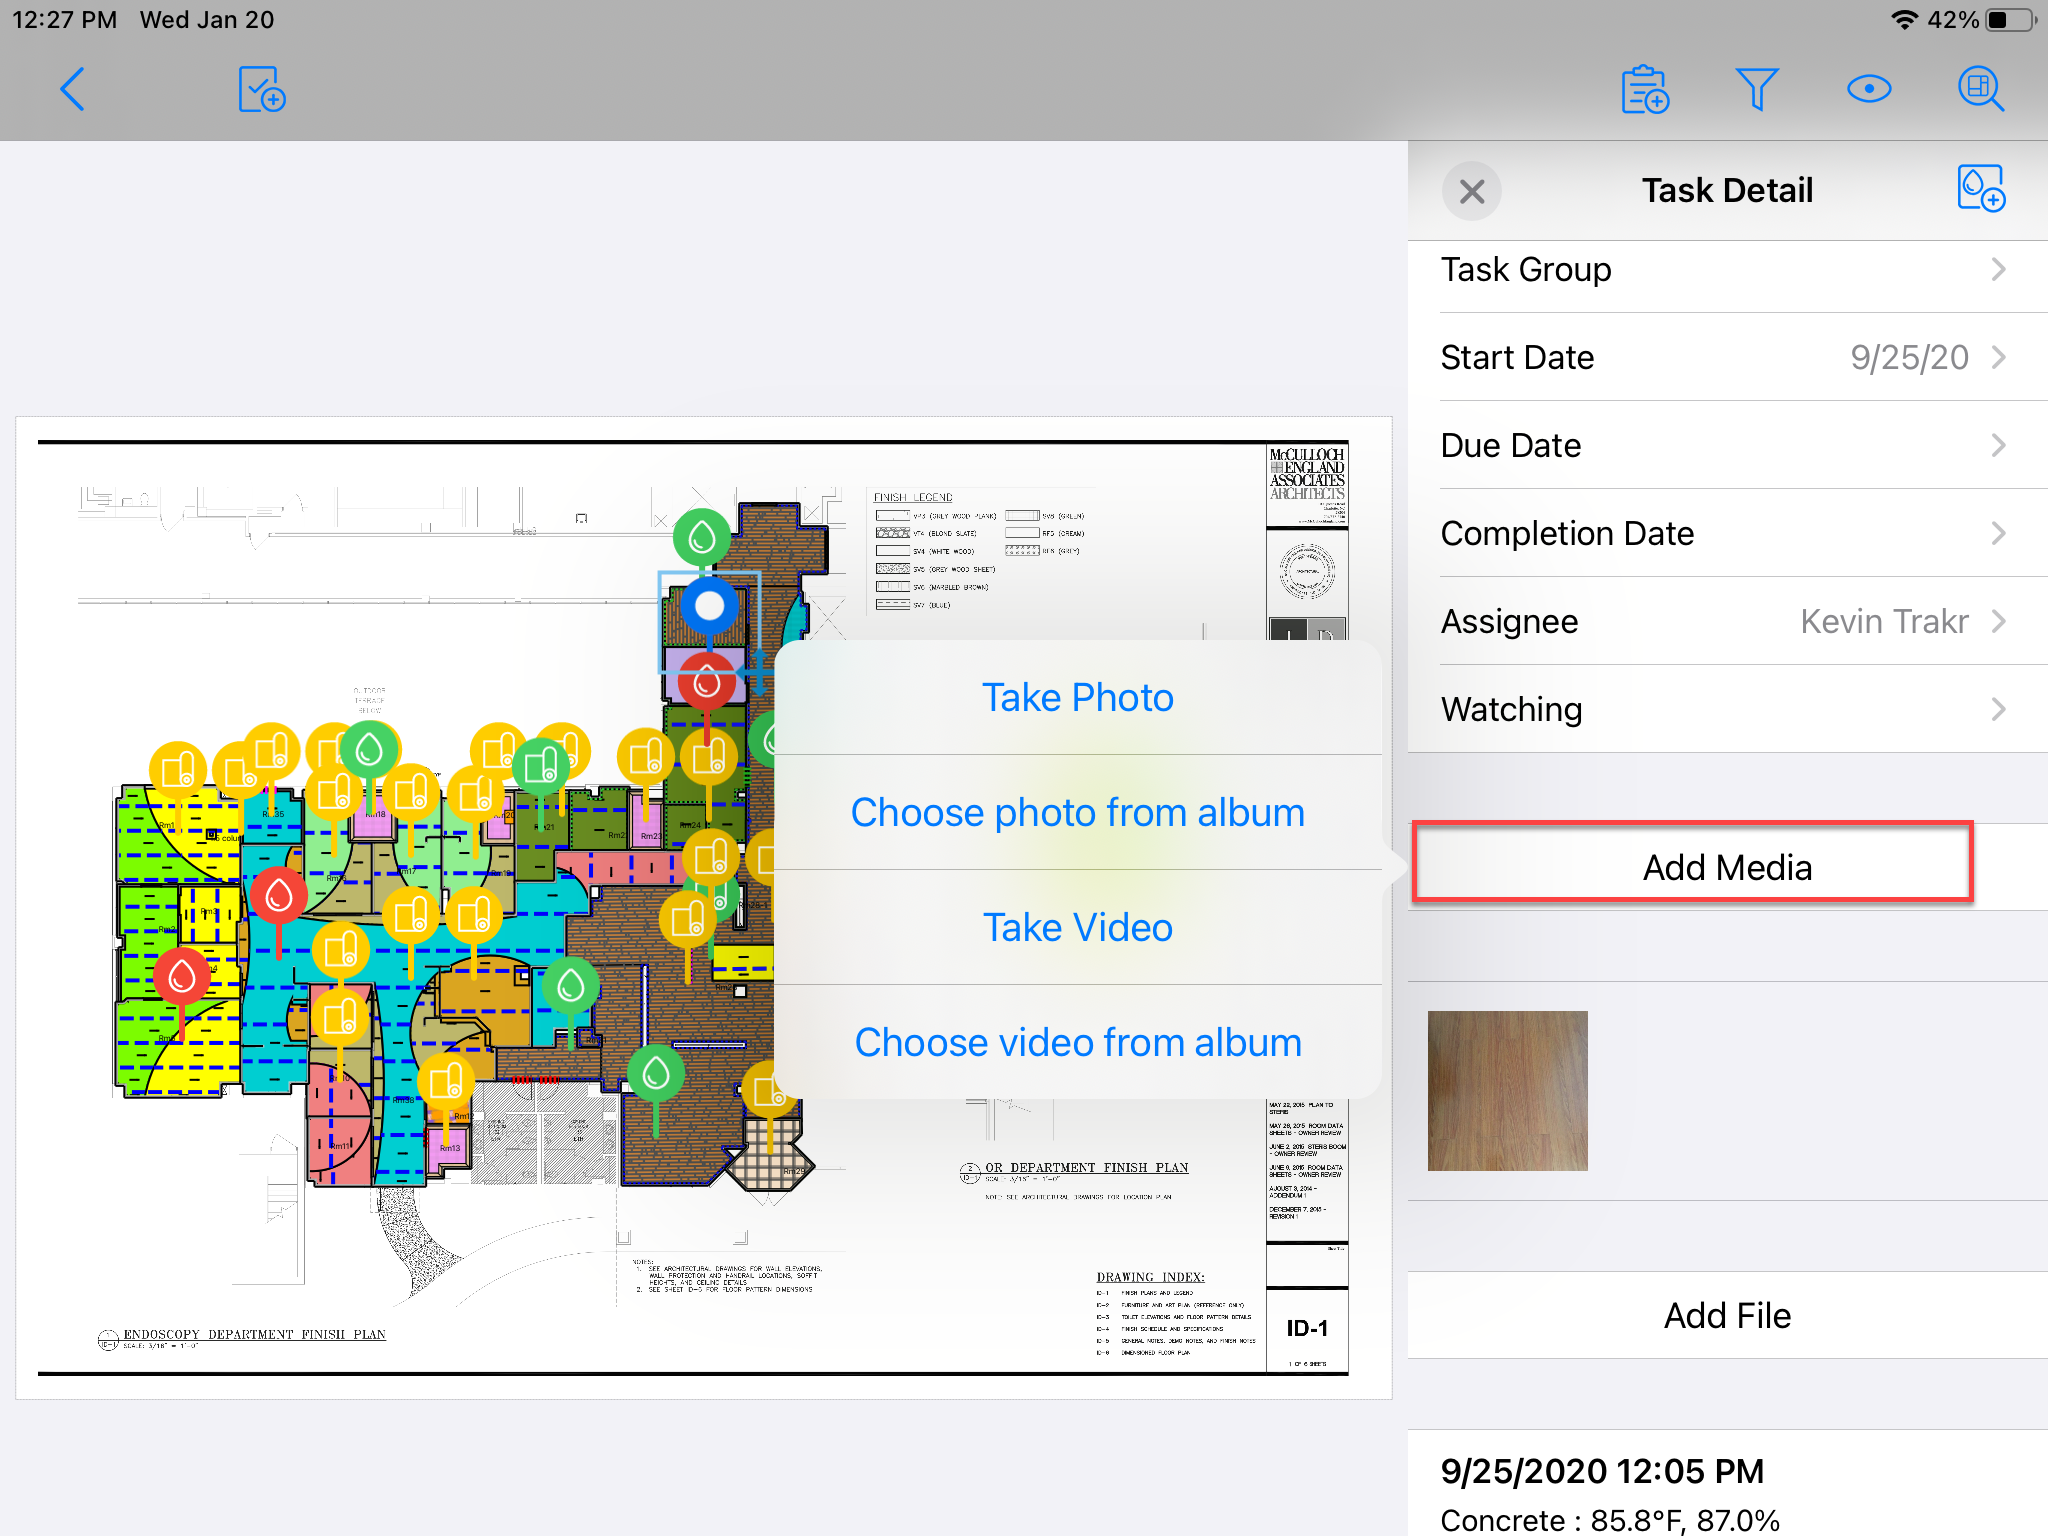
Task: Tap the add task document icon
Action: click(262, 90)
